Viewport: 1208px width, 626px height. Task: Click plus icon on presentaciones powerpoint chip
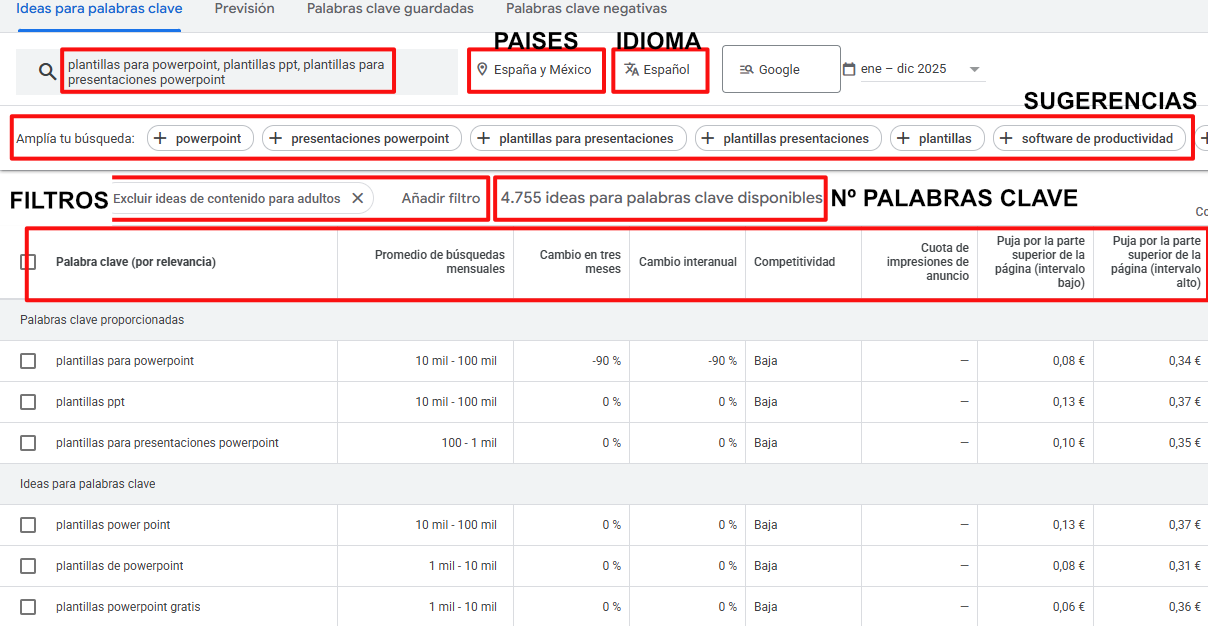coord(276,138)
